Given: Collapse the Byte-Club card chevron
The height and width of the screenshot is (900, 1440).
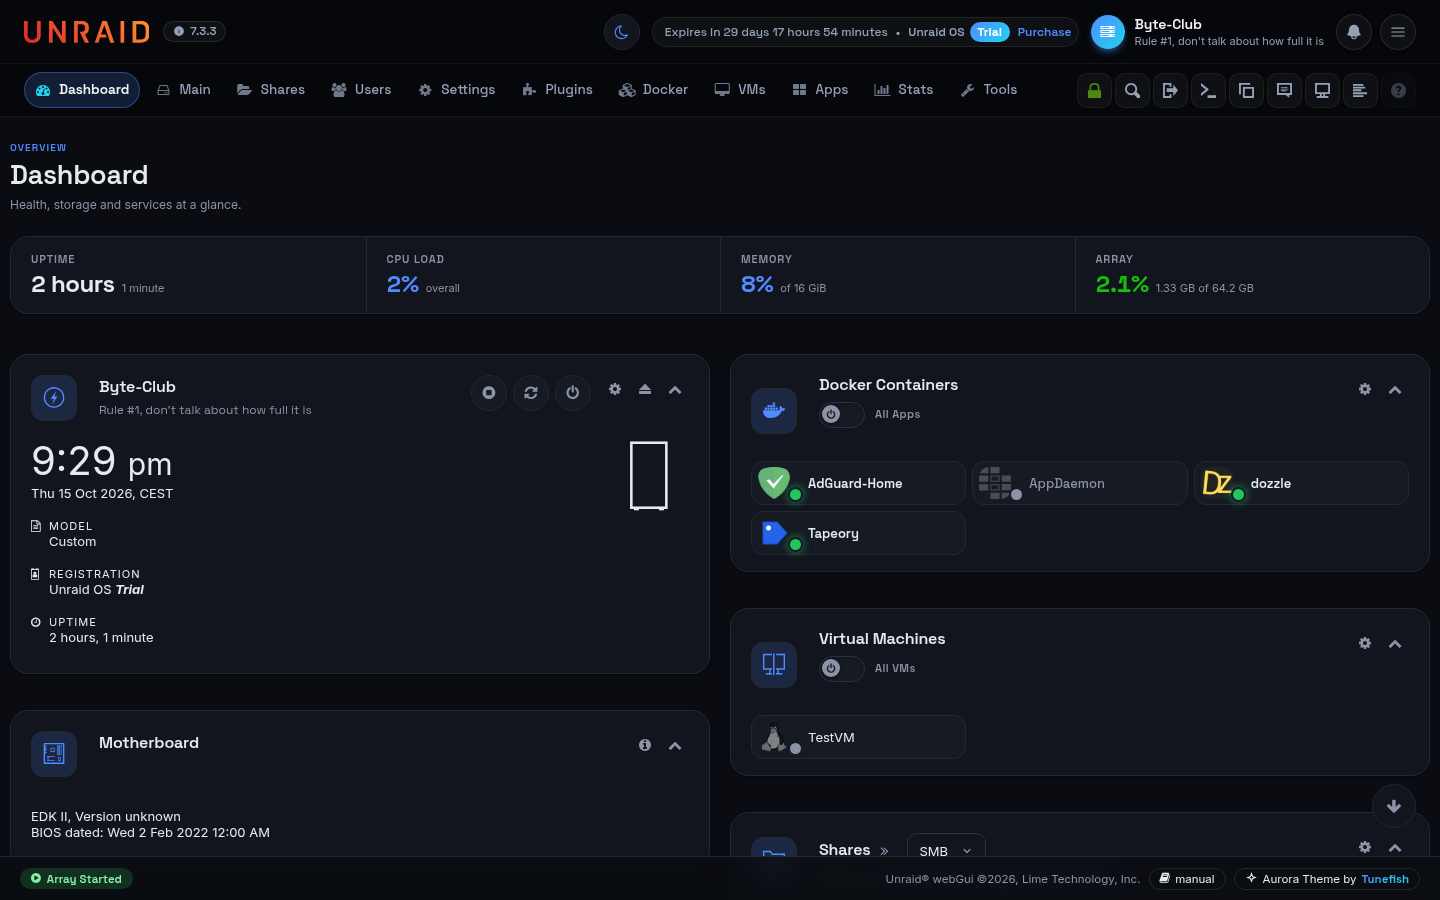Looking at the screenshot, I should coord(675,390).
